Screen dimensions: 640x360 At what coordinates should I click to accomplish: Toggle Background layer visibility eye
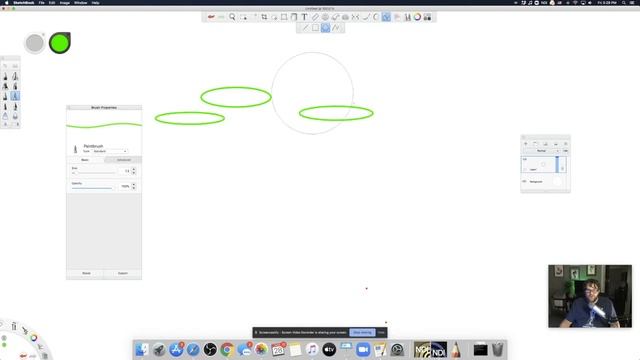coord(524,181)
